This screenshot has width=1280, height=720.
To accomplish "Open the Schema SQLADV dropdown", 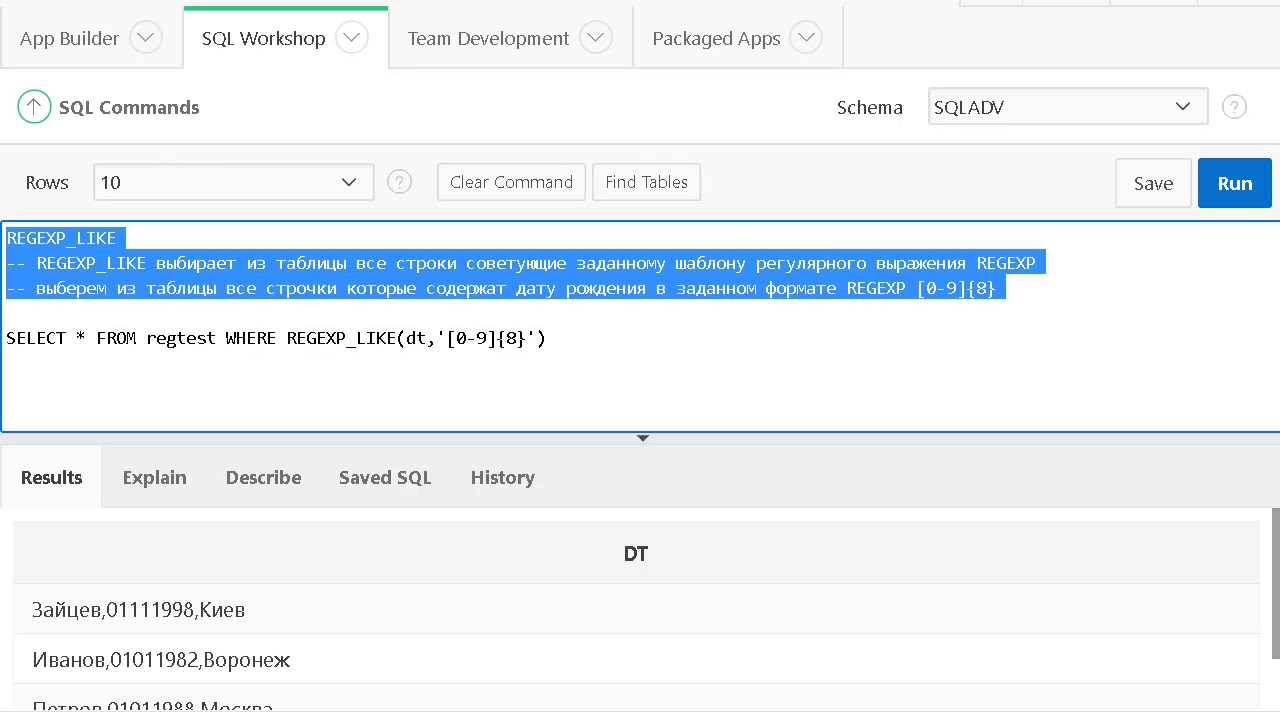I will 1068,107.
